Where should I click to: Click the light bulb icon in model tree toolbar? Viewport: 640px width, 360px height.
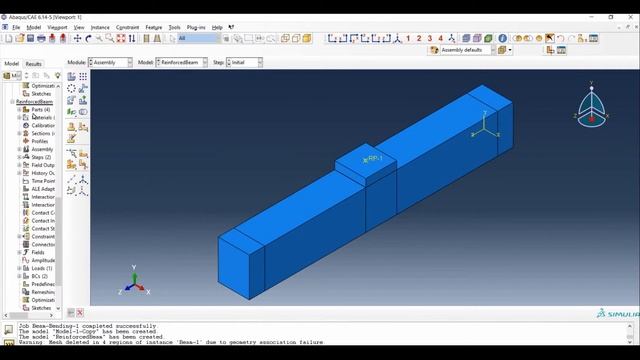click(58, 76)
